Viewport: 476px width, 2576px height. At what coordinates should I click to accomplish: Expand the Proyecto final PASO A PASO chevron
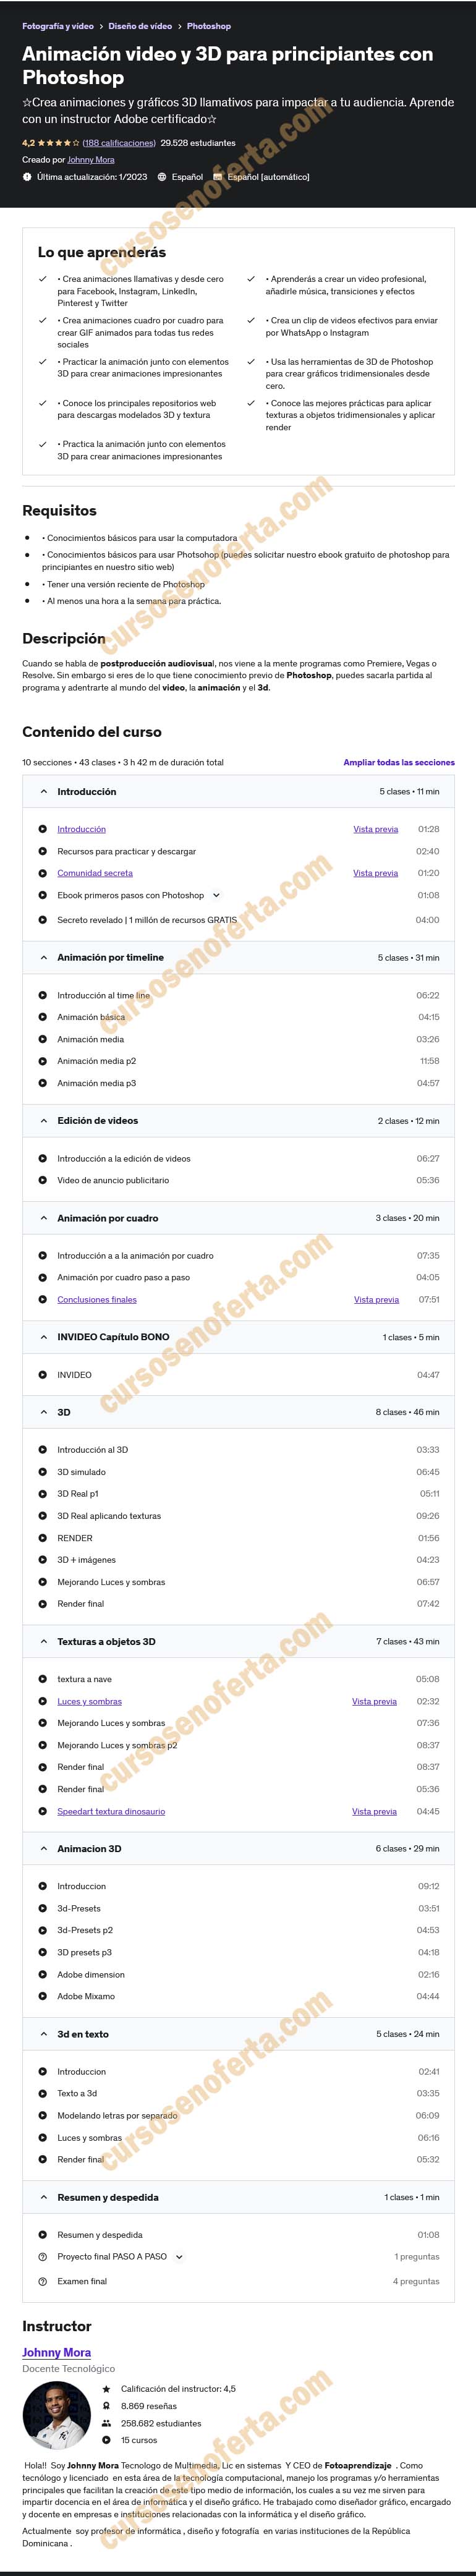(x=179, y=2257)
